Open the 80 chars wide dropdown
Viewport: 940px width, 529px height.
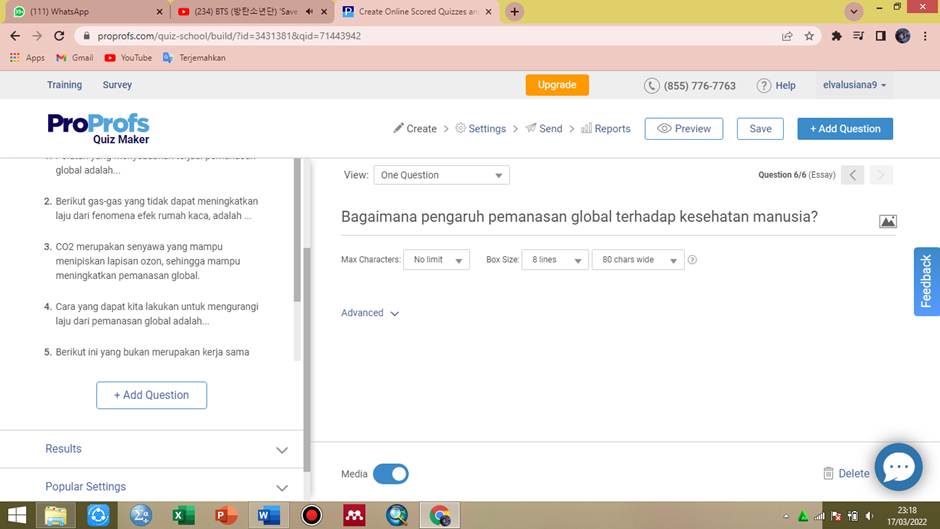(x=638, y=260)
